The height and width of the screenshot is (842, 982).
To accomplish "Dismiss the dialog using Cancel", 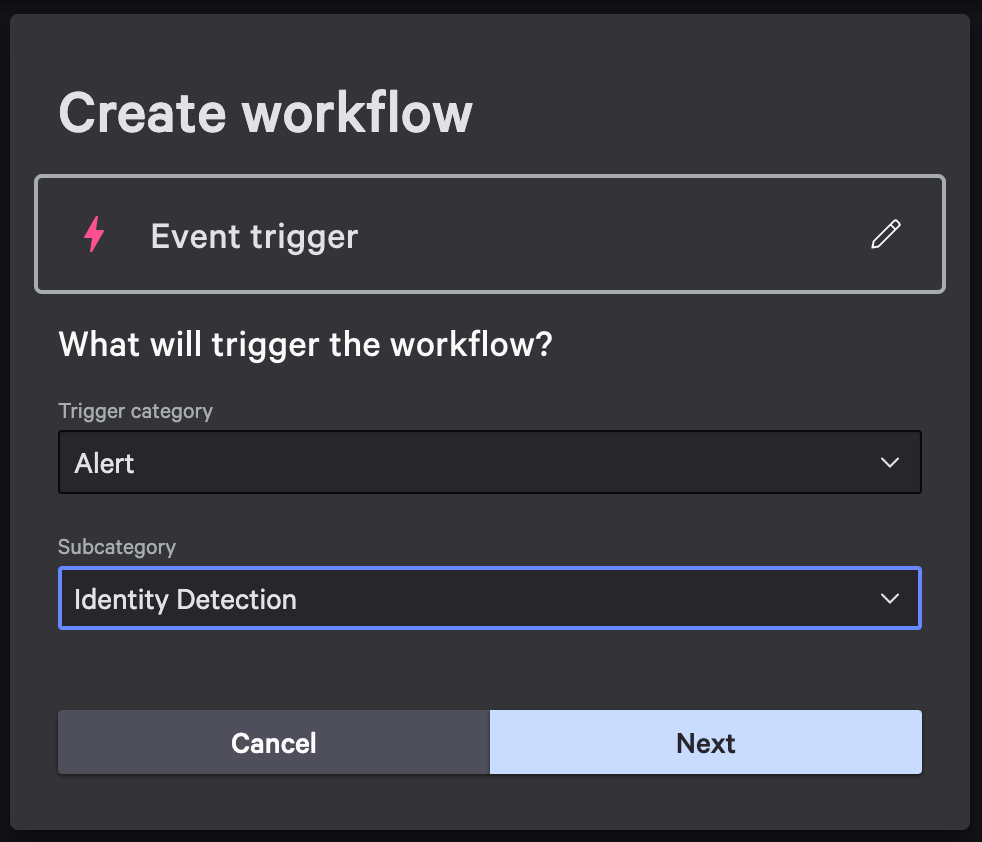I will 273,742.
